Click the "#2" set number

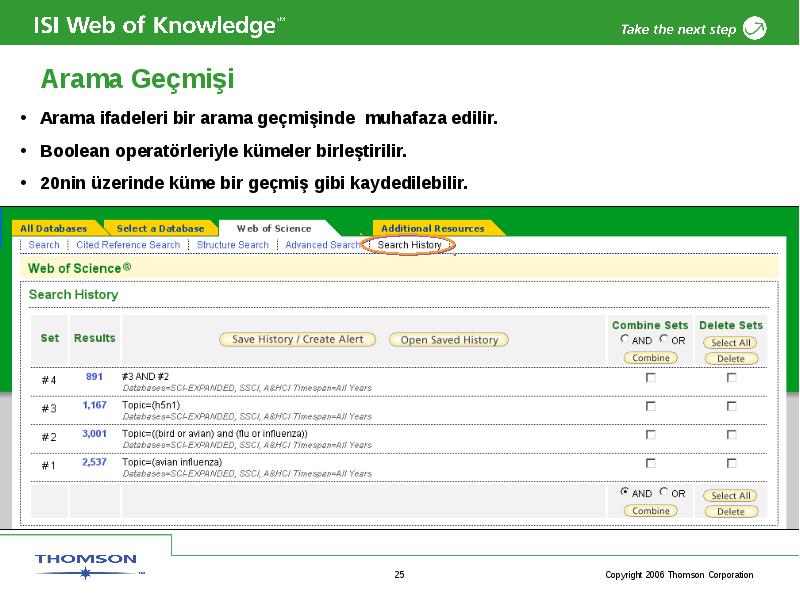coord(49,437)
